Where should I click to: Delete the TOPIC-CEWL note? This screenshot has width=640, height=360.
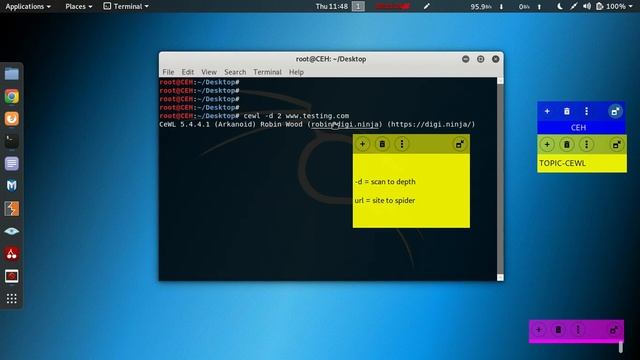567,144
